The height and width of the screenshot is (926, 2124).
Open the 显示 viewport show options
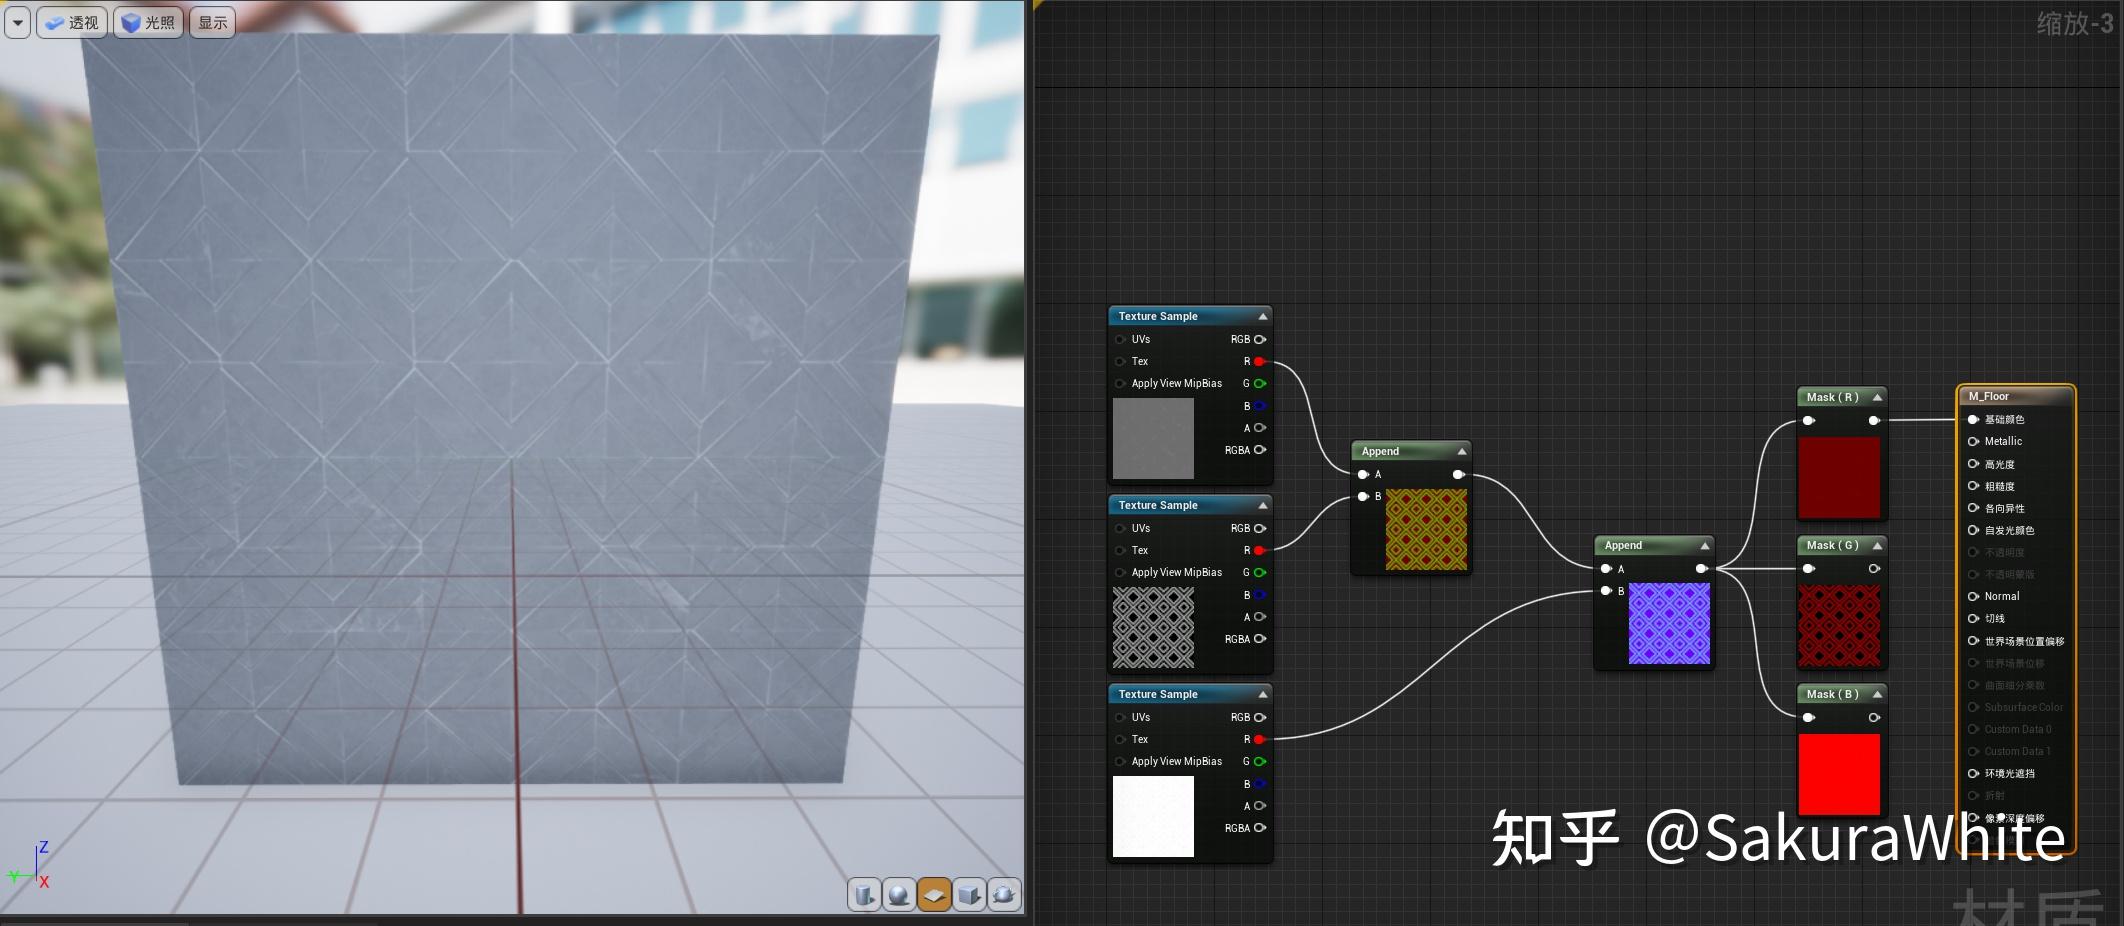point(213,21)
